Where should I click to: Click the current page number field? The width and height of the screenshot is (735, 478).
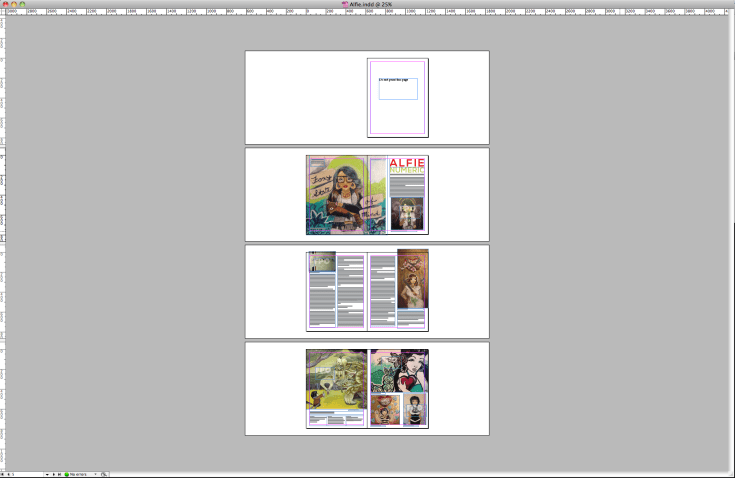coord(27,474)
